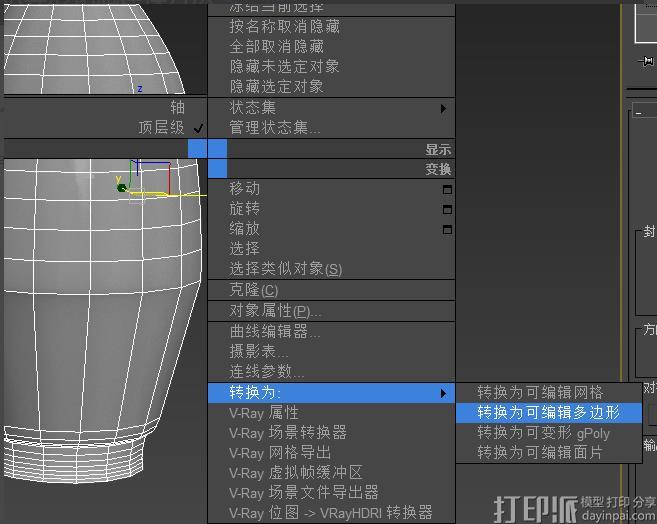
Task: Collapse the rollout minus button in right panel
Action: click(639, 113)
